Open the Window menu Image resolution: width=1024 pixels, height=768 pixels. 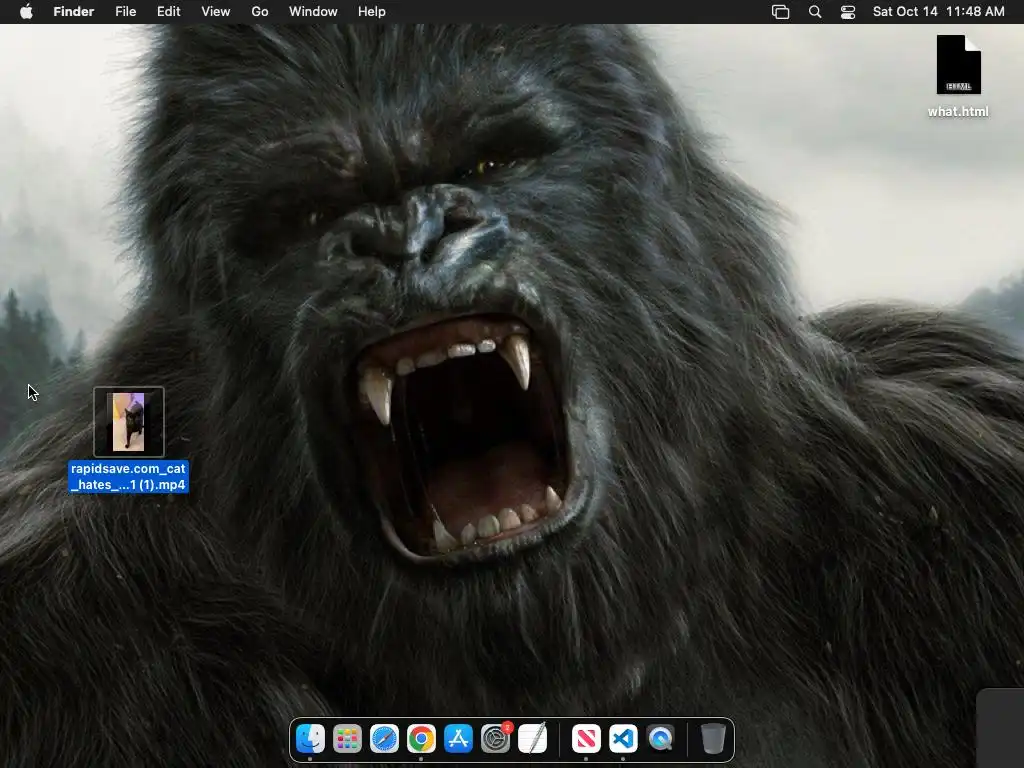click(x=313, y=12)
